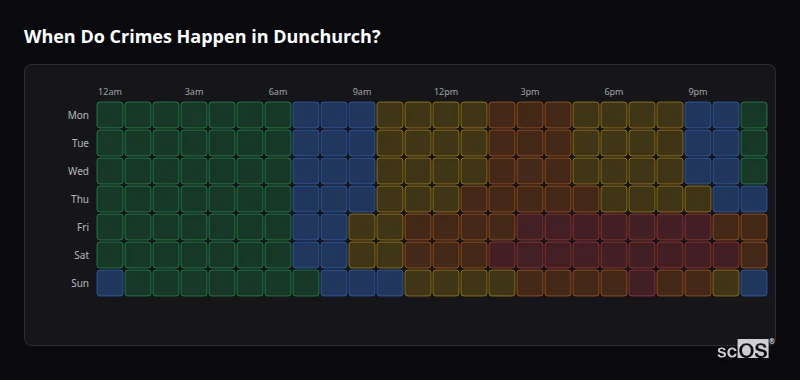
Task: Select the Friday 9am yellow cell
Action: pos(362,227)
